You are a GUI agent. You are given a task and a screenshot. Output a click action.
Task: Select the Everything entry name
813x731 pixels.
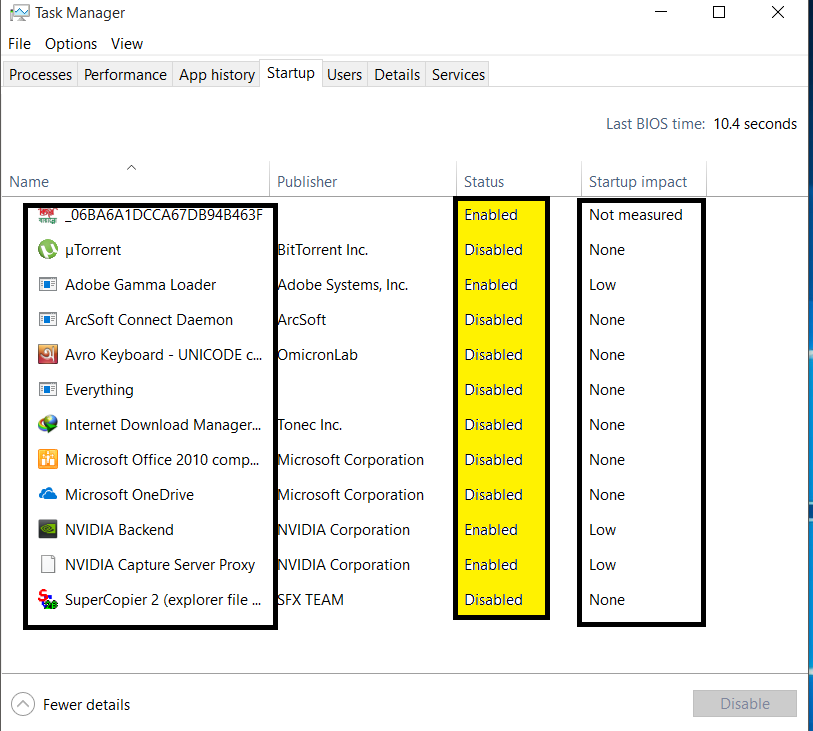[99, 390]
